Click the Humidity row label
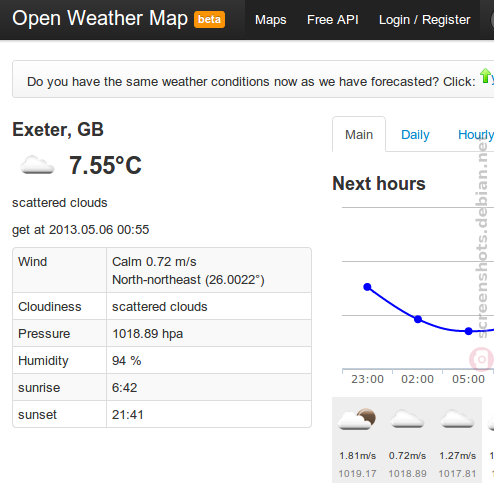Screen dimensions: 494x494 (x=43, y=361)
